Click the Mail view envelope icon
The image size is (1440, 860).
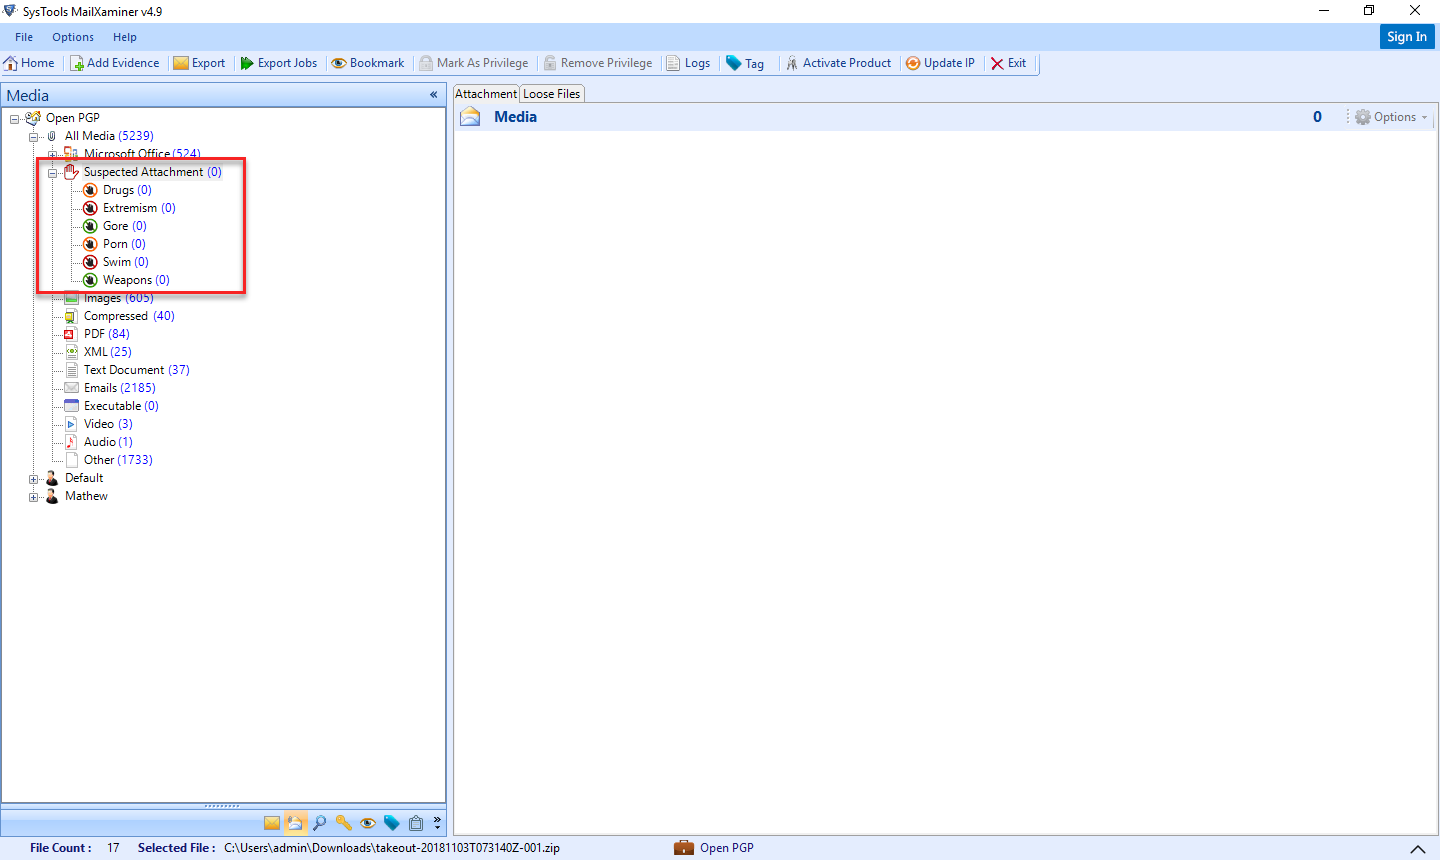coord(272,823)
